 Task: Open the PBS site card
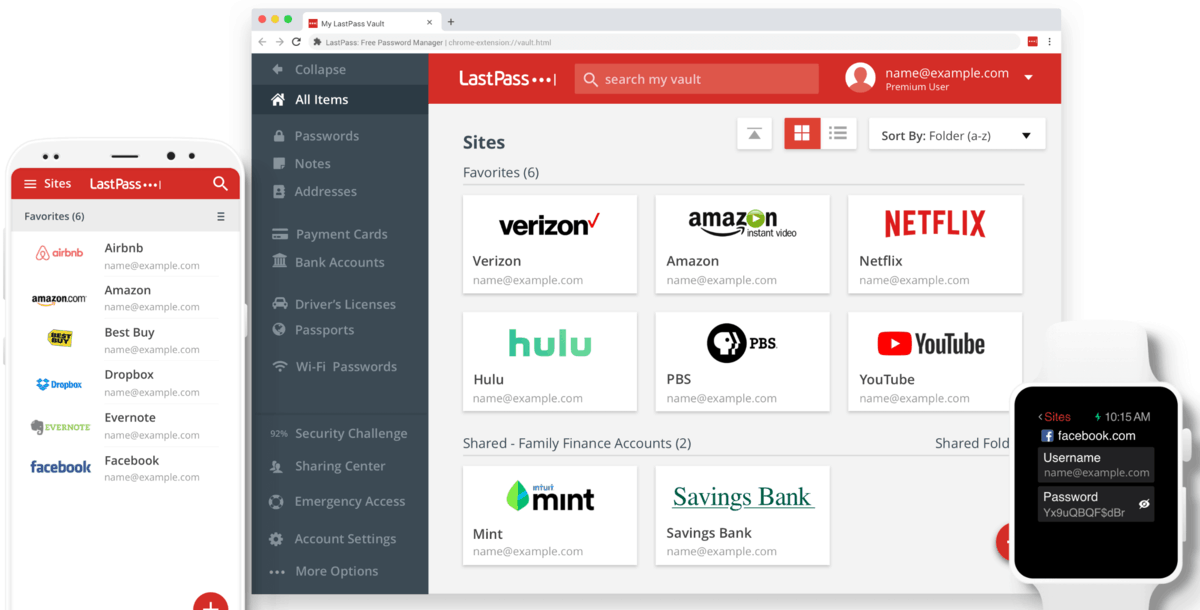click(x=742, y=361)
